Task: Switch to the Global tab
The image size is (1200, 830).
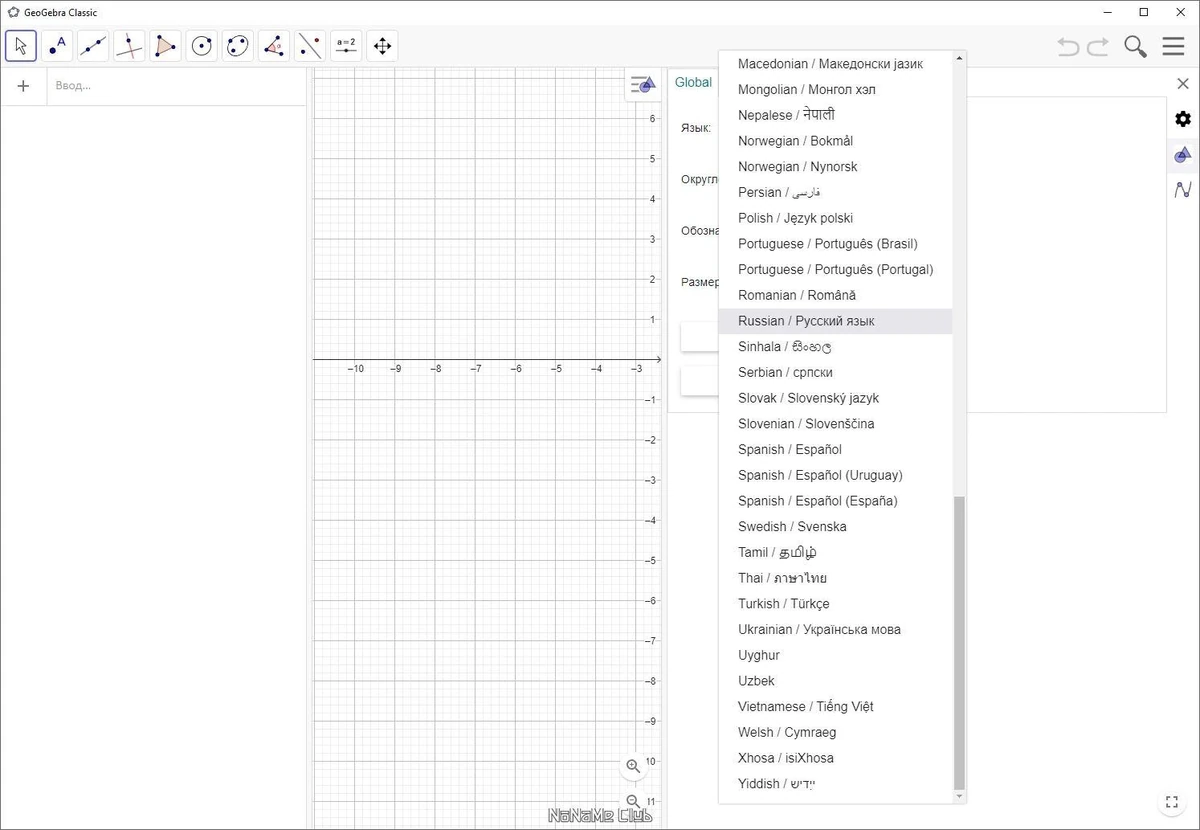Action: [693, 82]
